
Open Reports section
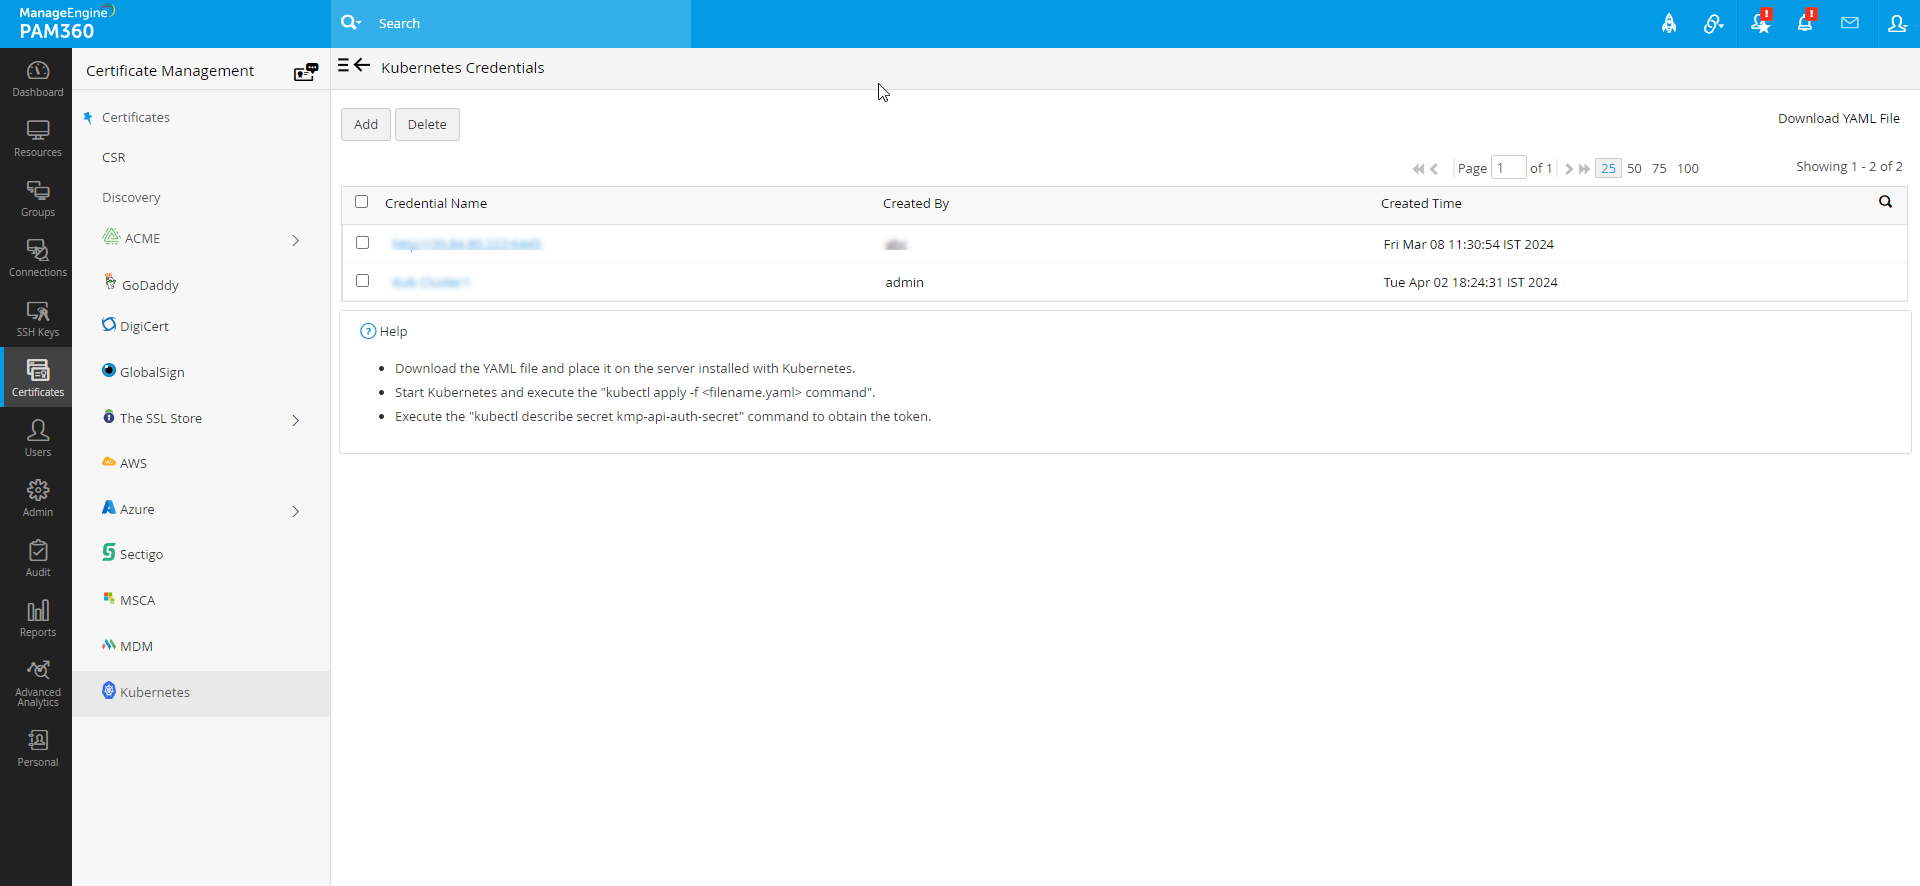tap(37, 618)
